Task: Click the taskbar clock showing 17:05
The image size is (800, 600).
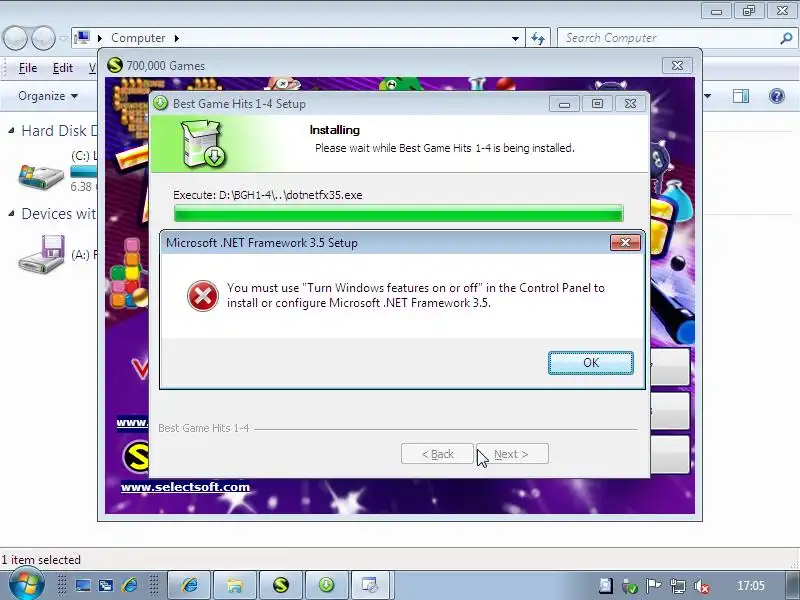Action: pyautogui.click(x=751, y=586)
